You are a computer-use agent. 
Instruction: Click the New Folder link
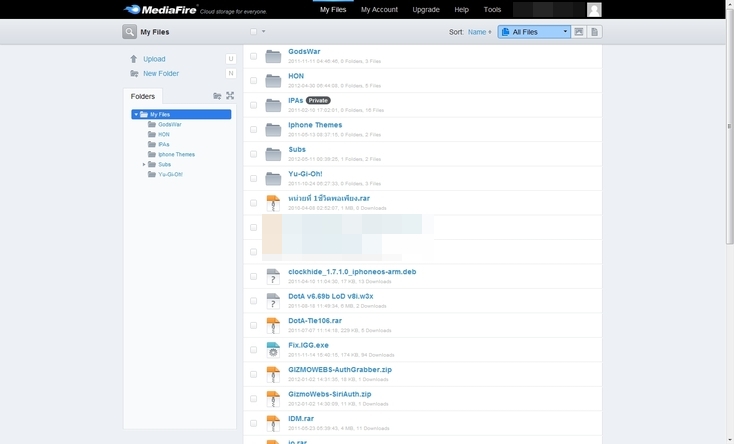161,74
